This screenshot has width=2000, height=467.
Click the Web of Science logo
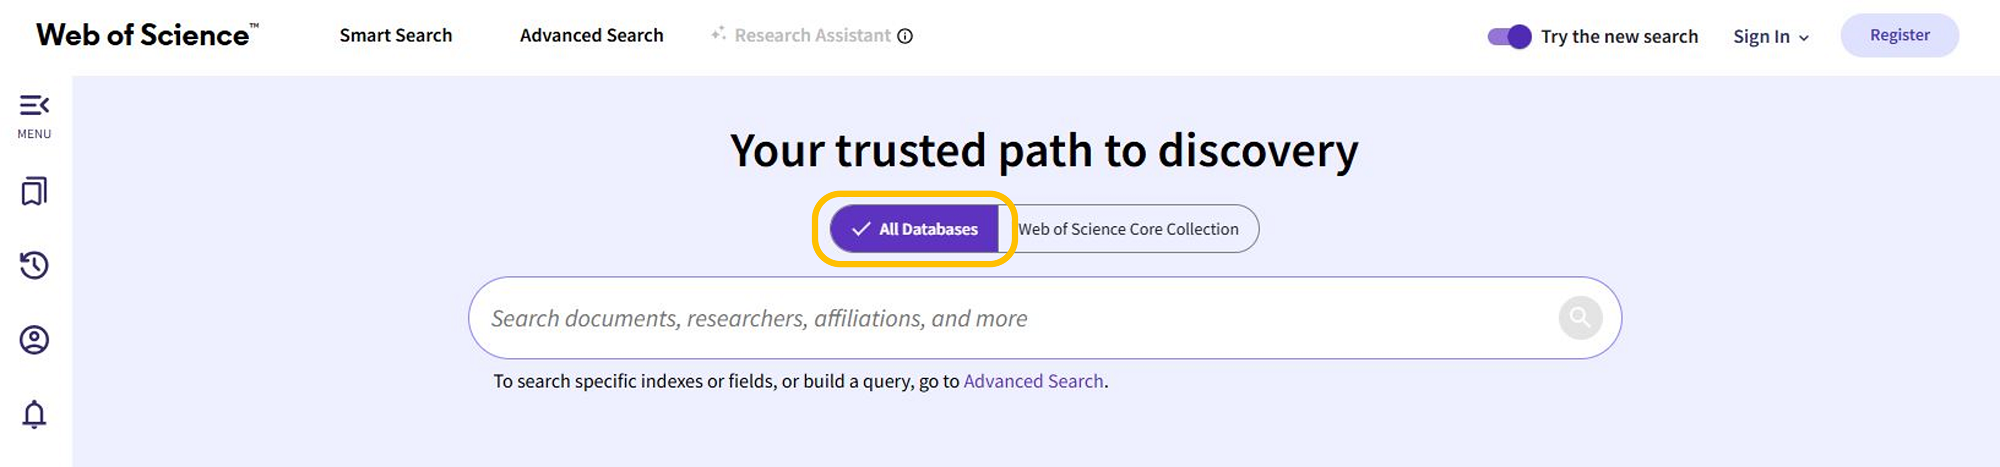pos(147,35)
